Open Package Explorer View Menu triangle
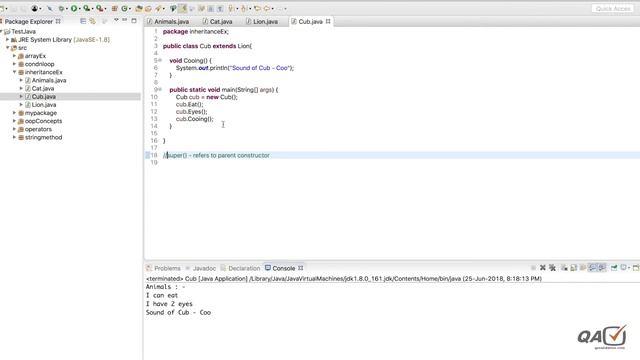Screen dimensions: 640x360 (x=116, y=20)
